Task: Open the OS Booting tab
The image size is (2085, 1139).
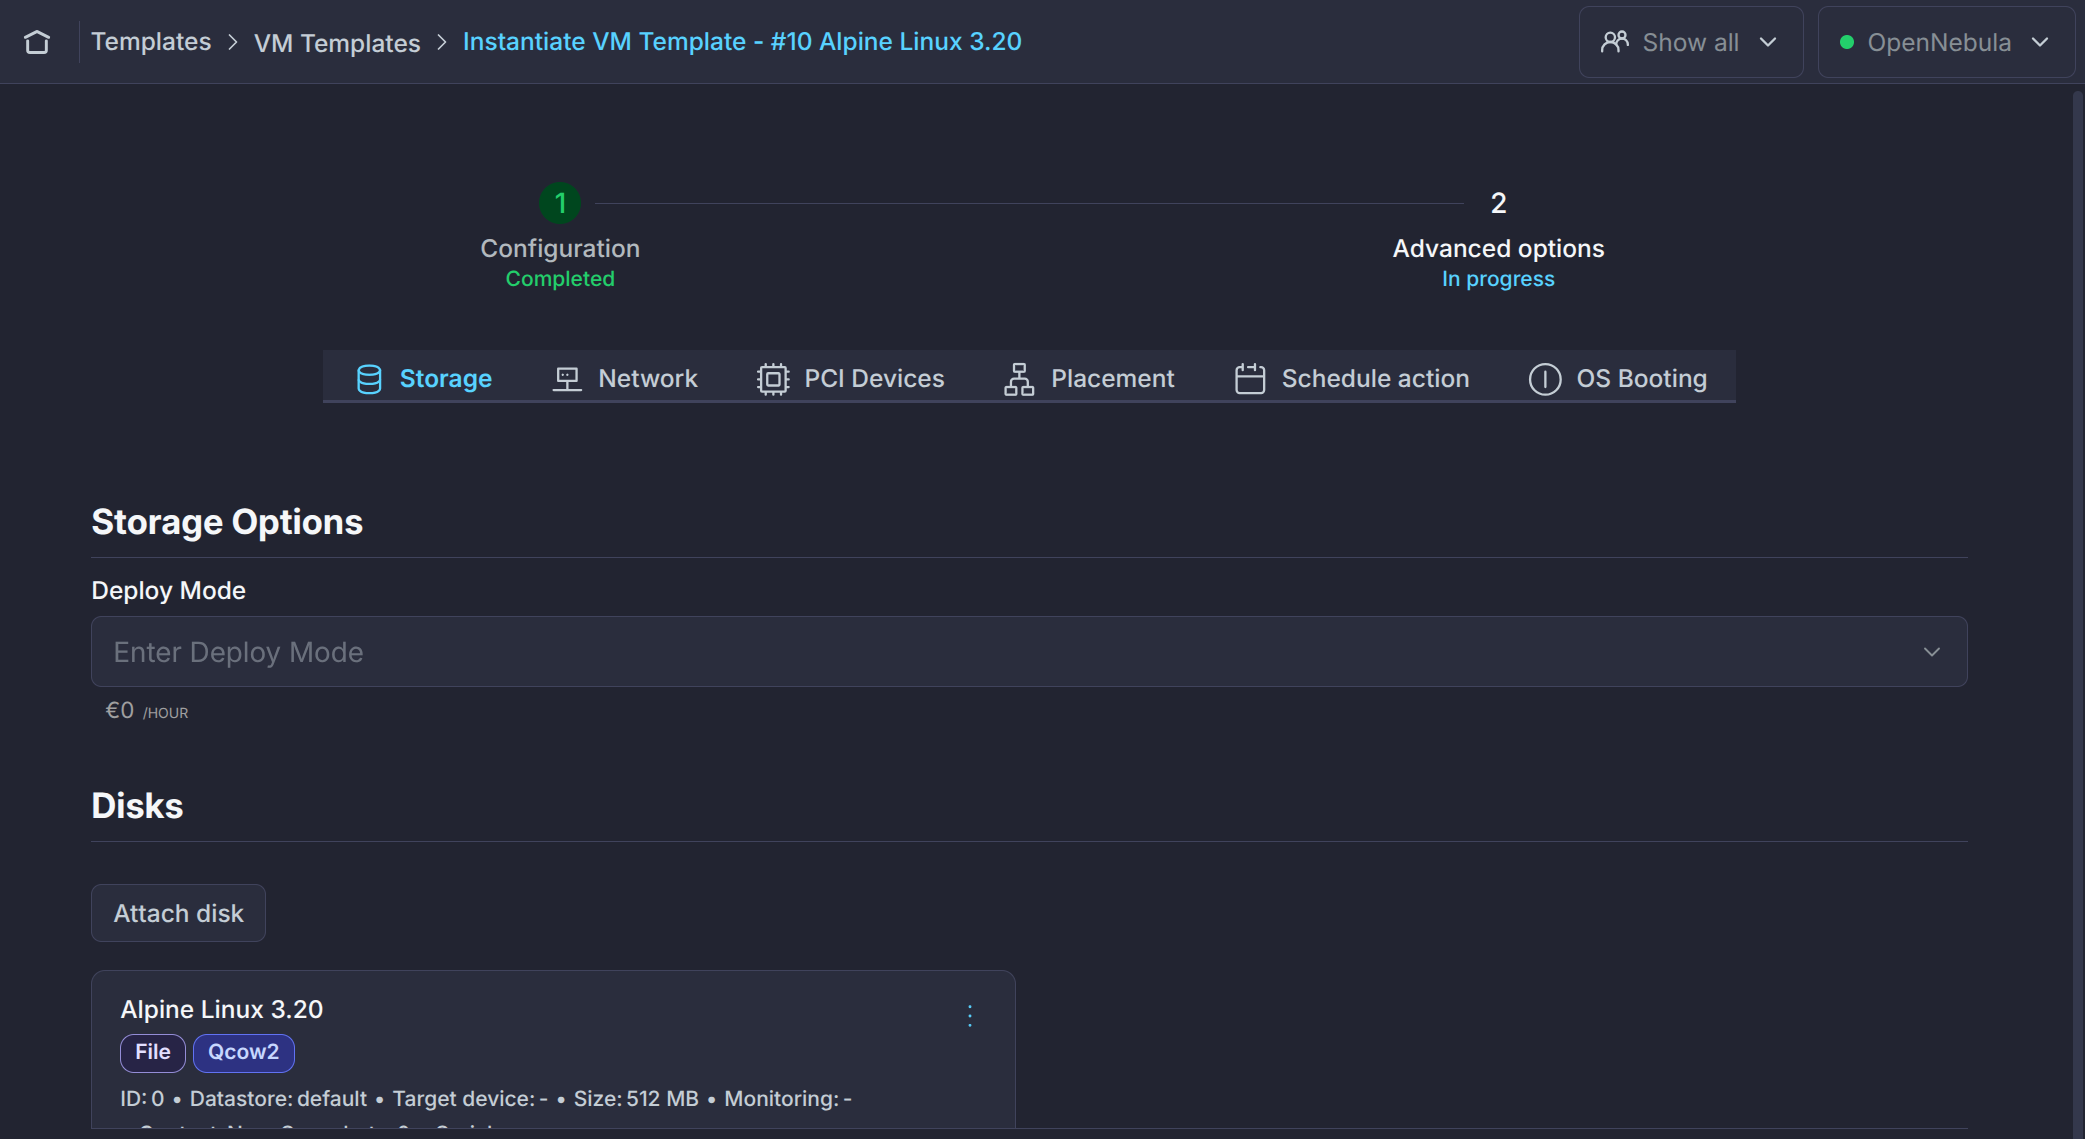Action: click(x=1618, y=378)
